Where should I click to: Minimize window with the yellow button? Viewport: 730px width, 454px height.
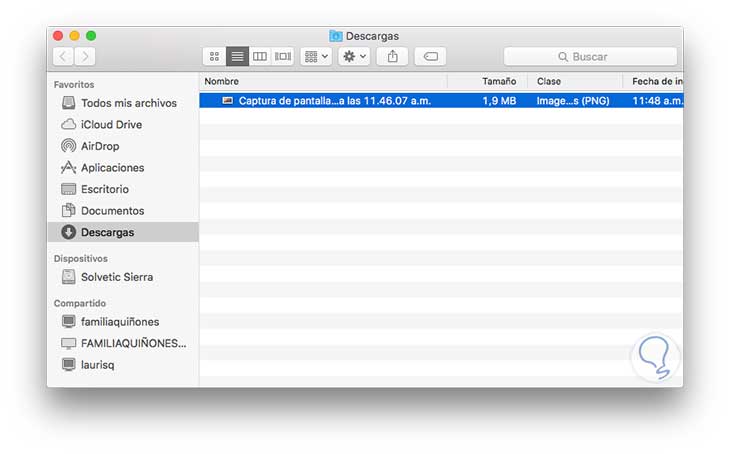point(74,35)
